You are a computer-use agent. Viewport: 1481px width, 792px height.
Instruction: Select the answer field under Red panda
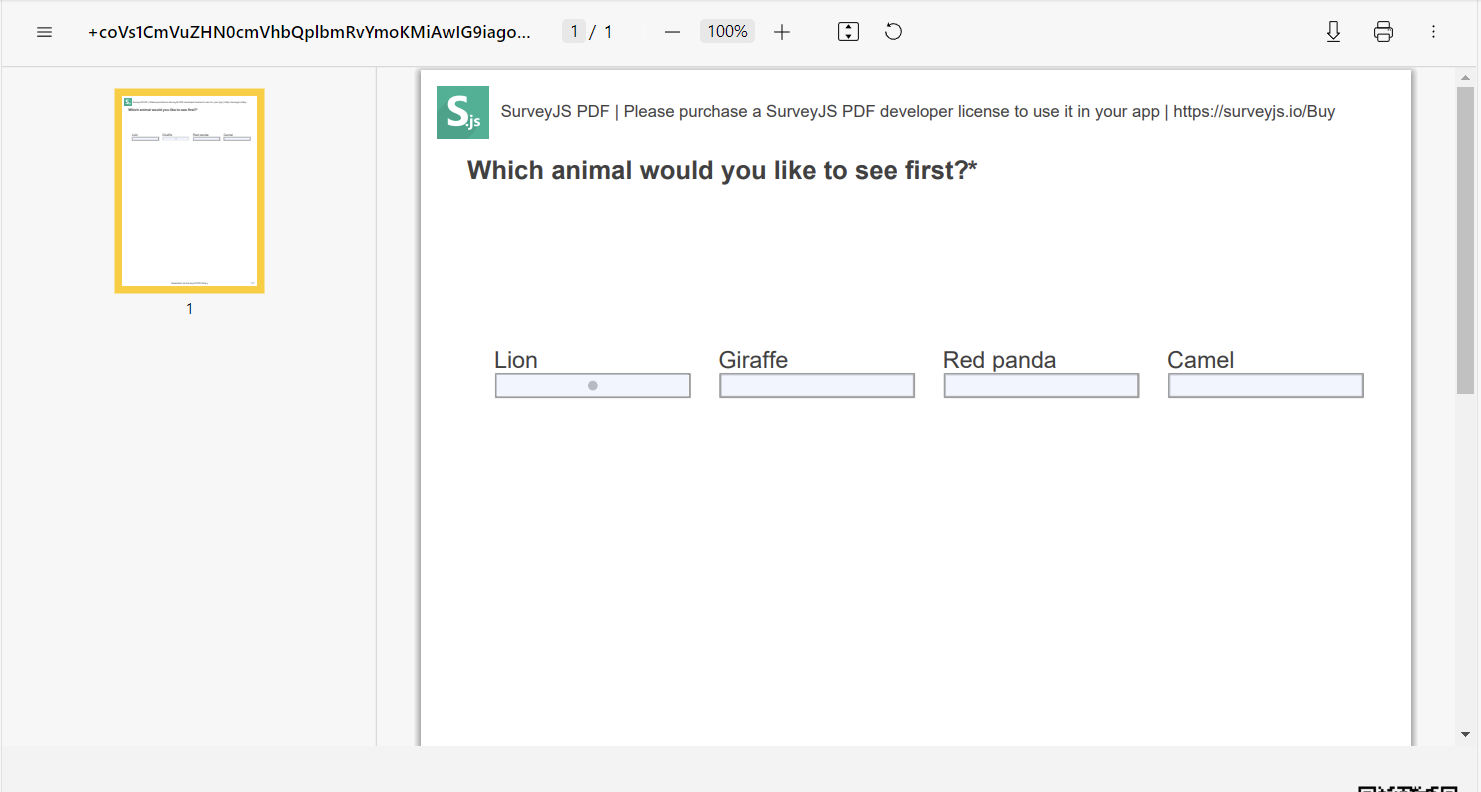coord(1040,385)
